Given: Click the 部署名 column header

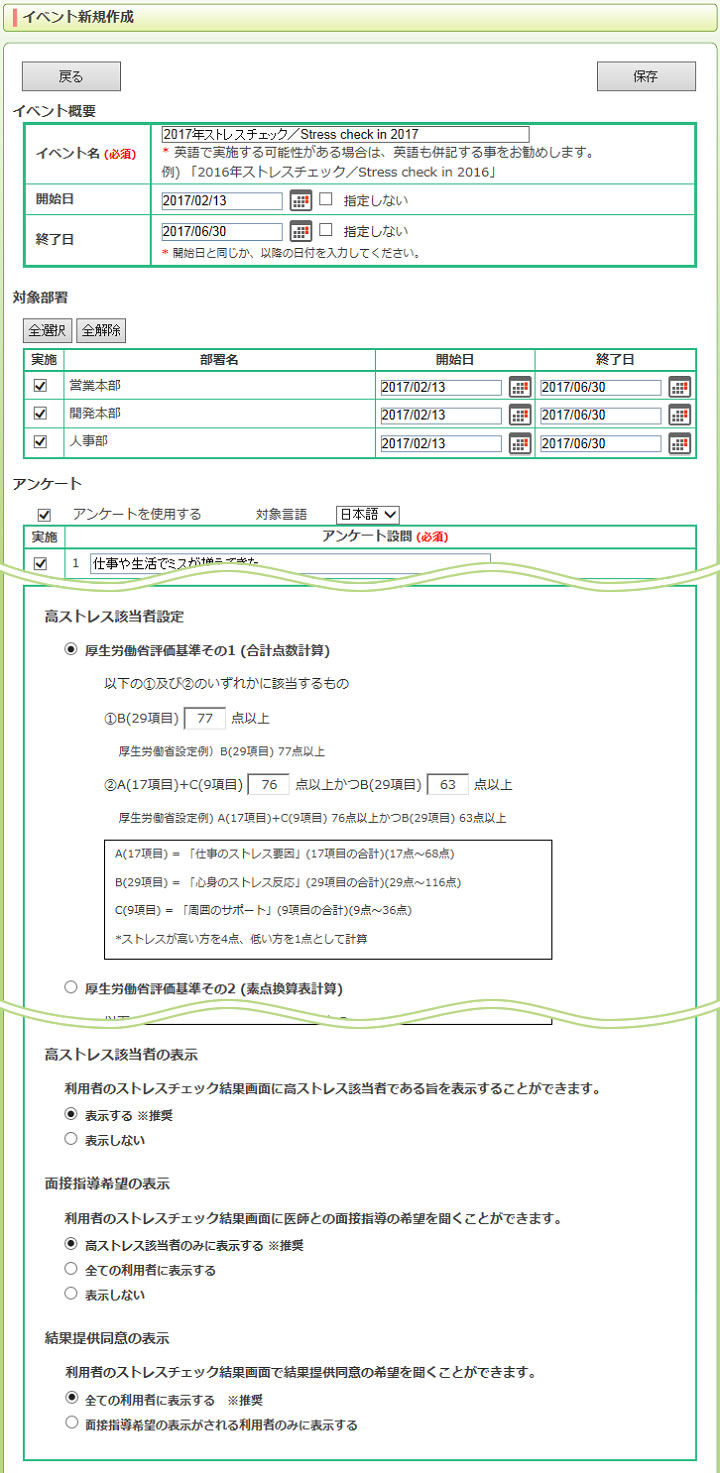Looking at the screenshot, I should point(219,360).
